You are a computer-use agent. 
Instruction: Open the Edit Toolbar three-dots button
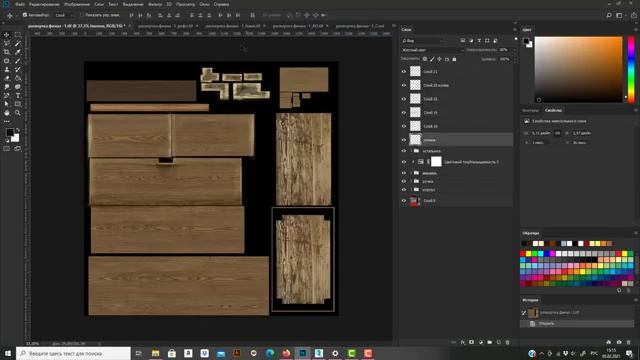[7, 121]
